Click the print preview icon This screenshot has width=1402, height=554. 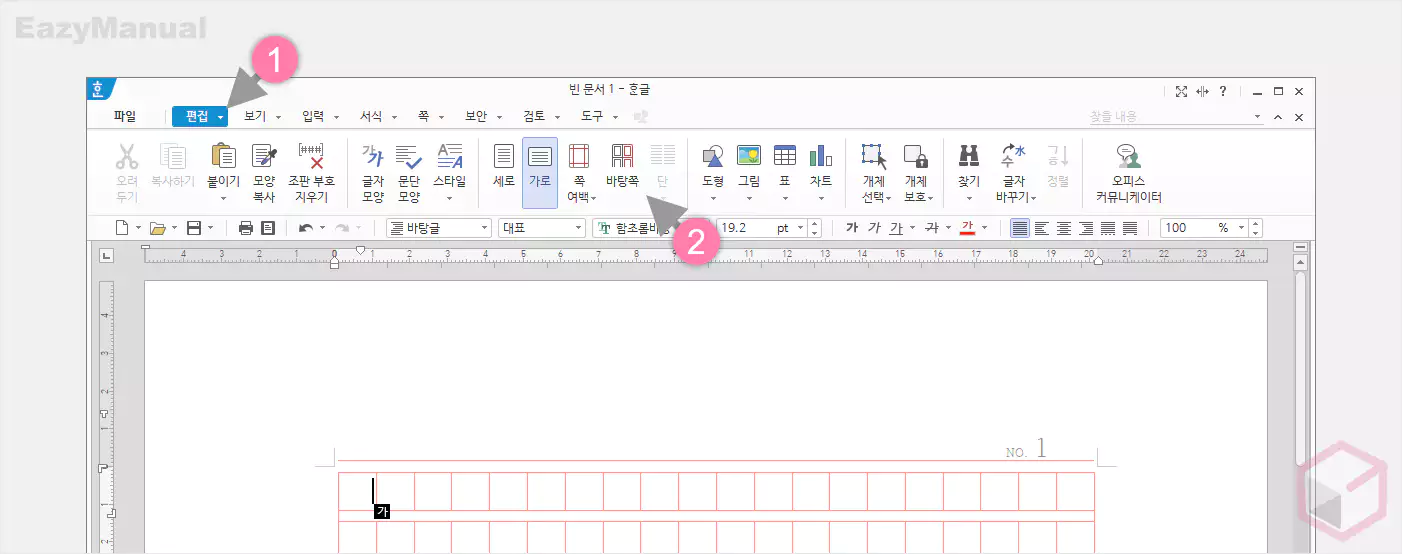268,228
